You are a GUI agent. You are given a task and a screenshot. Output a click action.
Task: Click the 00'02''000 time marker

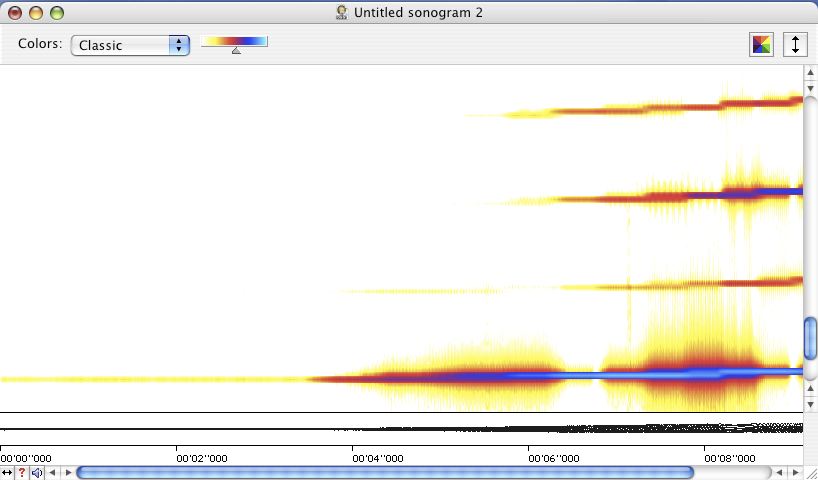coord(202,459)
